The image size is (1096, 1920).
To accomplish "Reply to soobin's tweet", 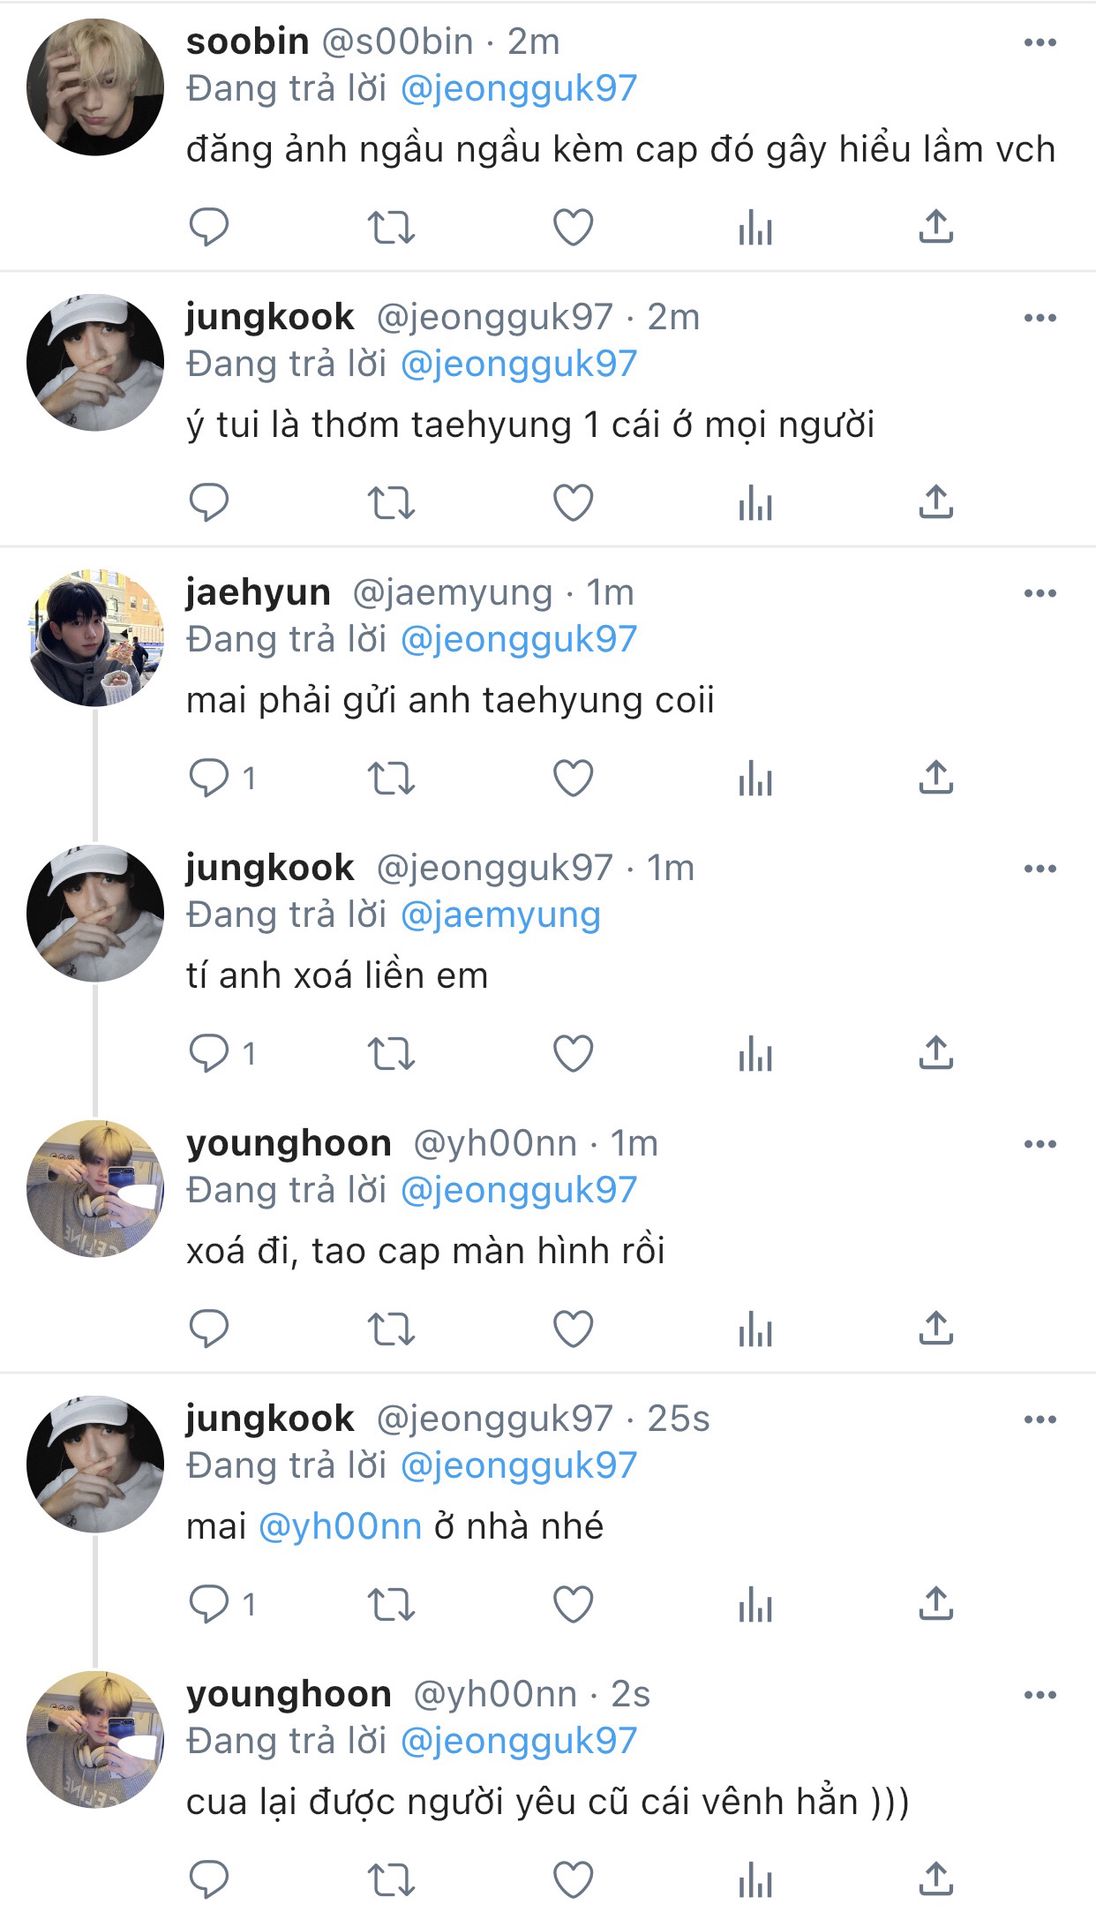I will (209, 228).
